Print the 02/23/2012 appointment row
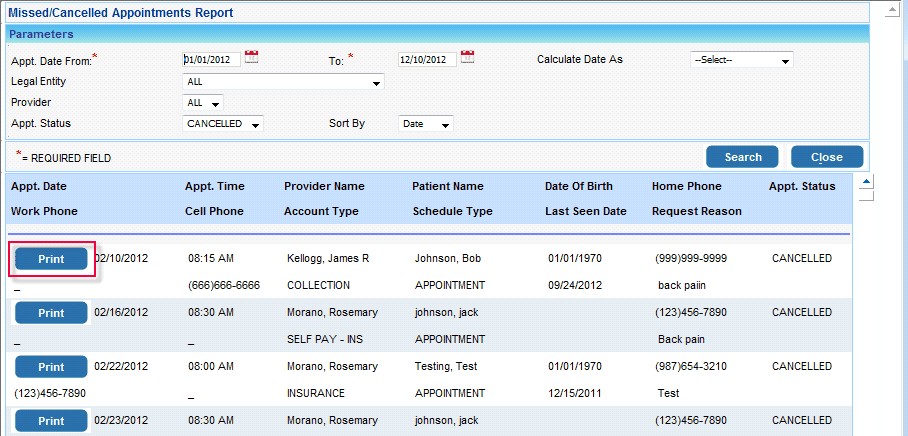The height and width of the screenshot is (436, 908). tap(51, 421)
